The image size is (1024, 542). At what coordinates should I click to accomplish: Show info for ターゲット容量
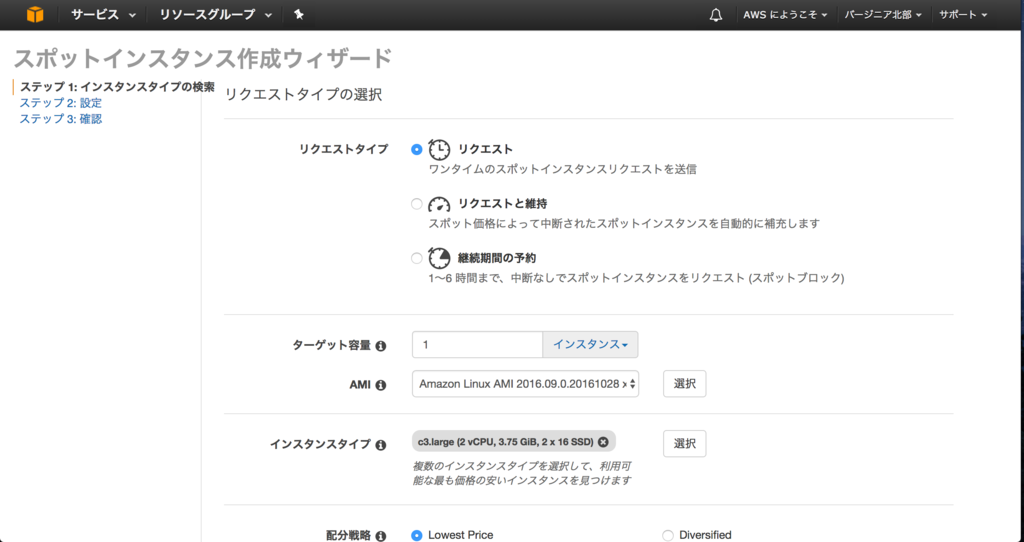tap(381, 346)
